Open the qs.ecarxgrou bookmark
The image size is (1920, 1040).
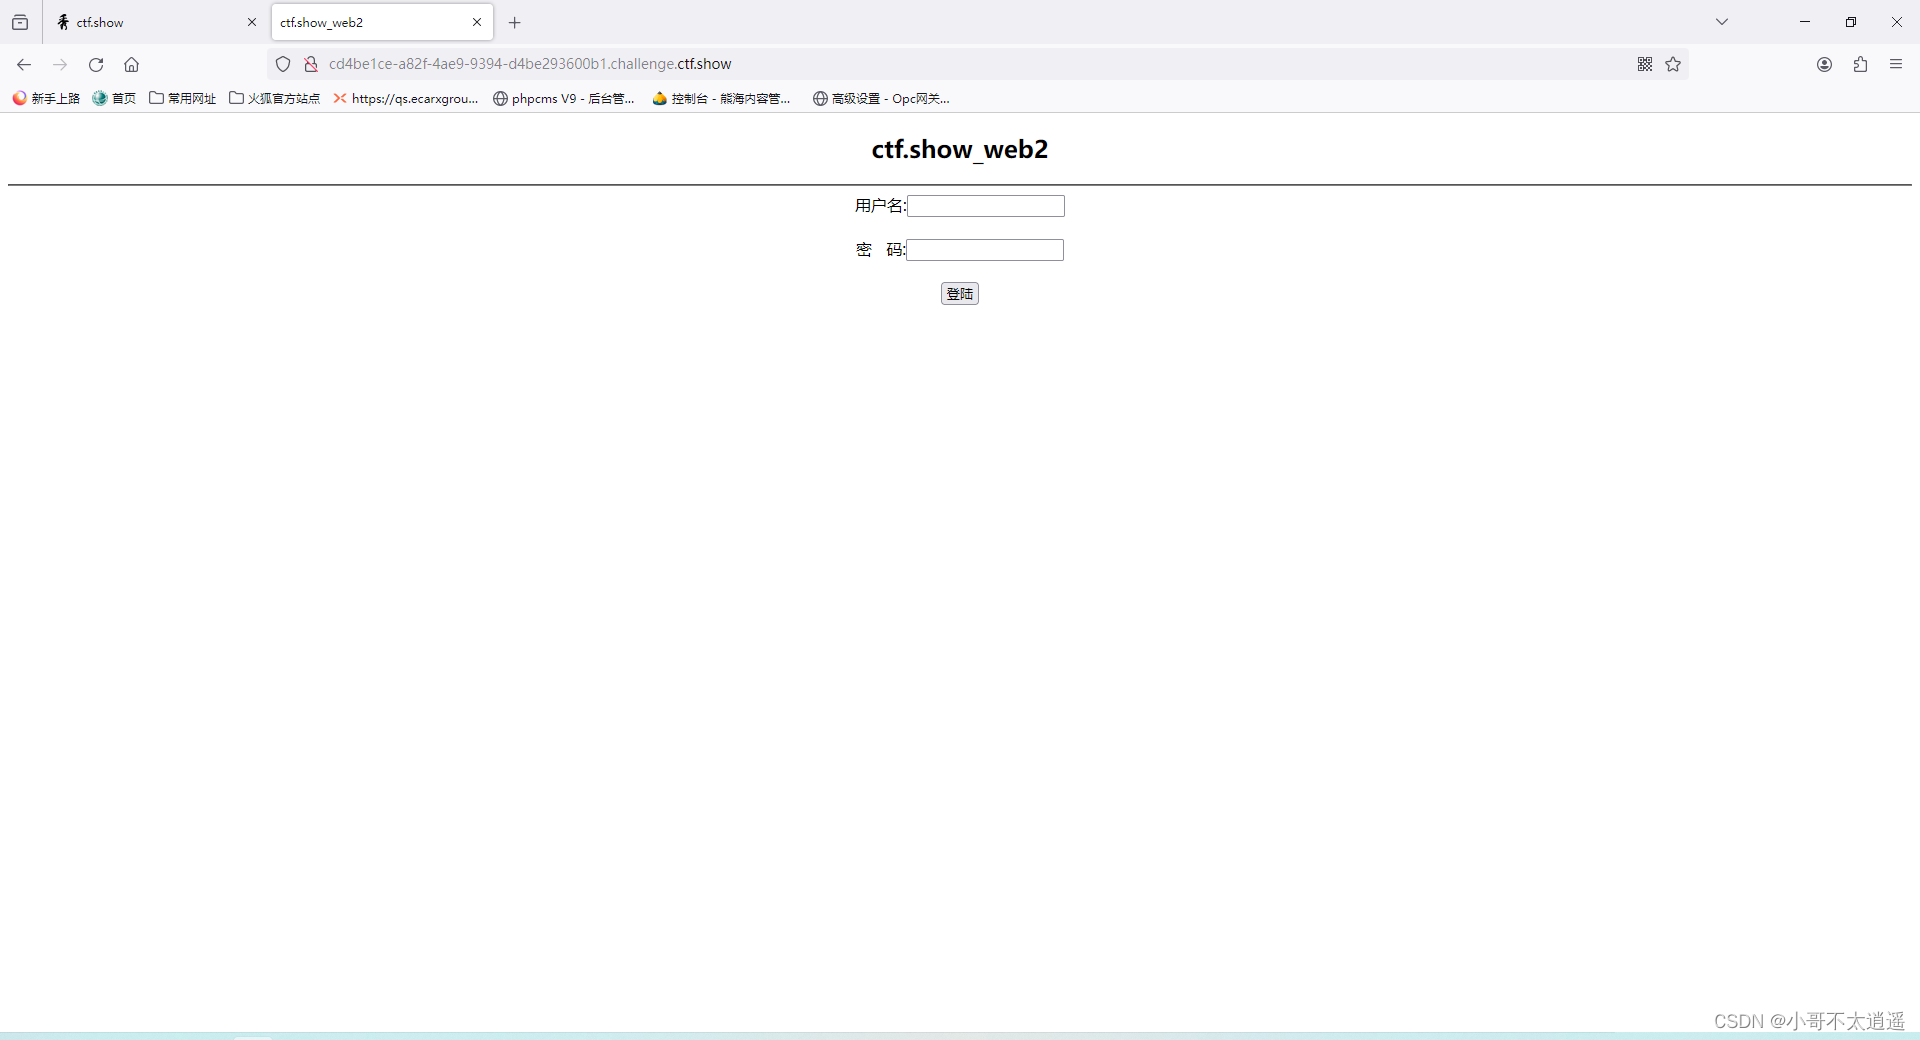(x=406, y=98)
